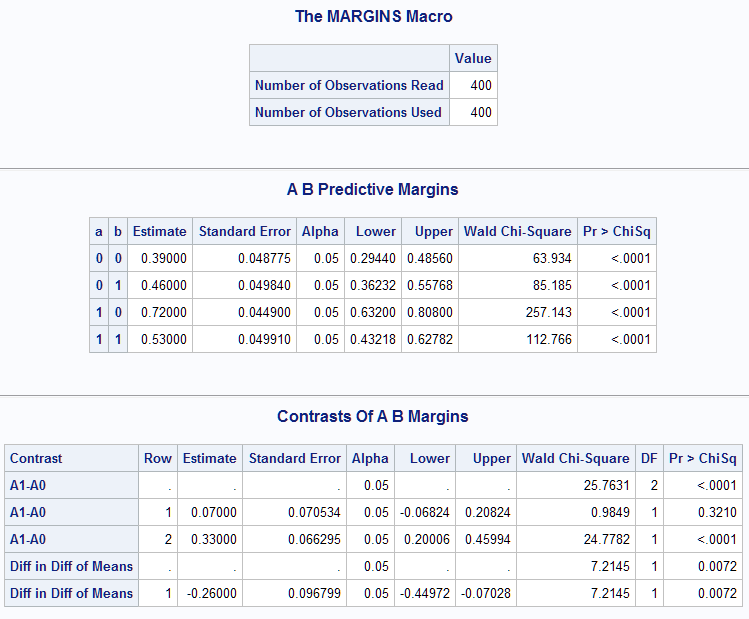Click 'Wald Chi-Square' header in Predictive Margins table
Image resolution: width=749 pixels, height=619 pixels.
click(517, 231)
